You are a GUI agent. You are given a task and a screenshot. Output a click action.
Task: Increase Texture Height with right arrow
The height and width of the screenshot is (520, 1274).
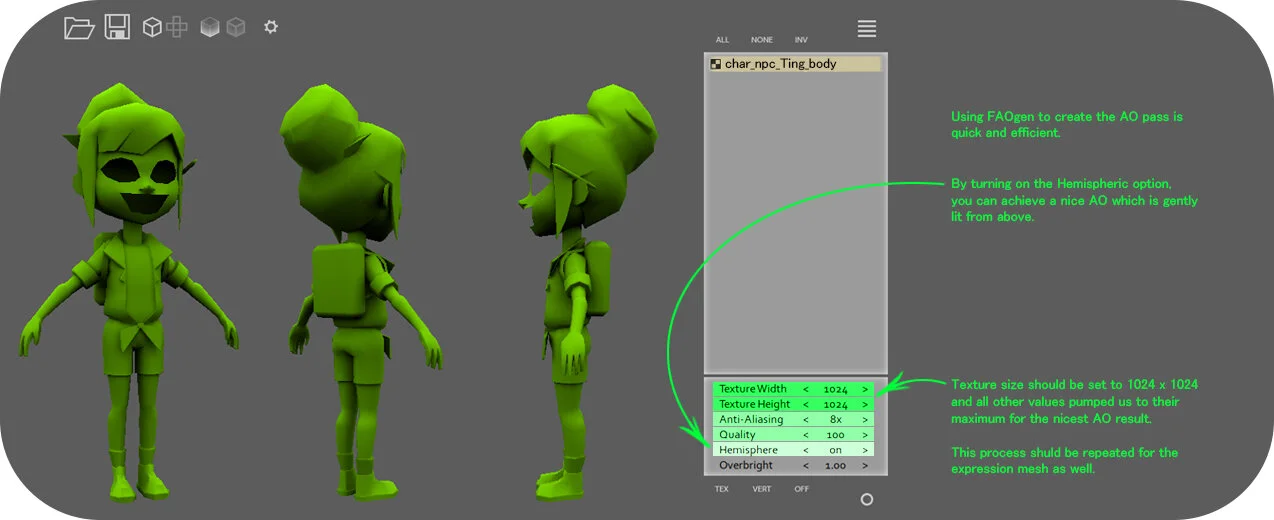(x=865, y=404)
